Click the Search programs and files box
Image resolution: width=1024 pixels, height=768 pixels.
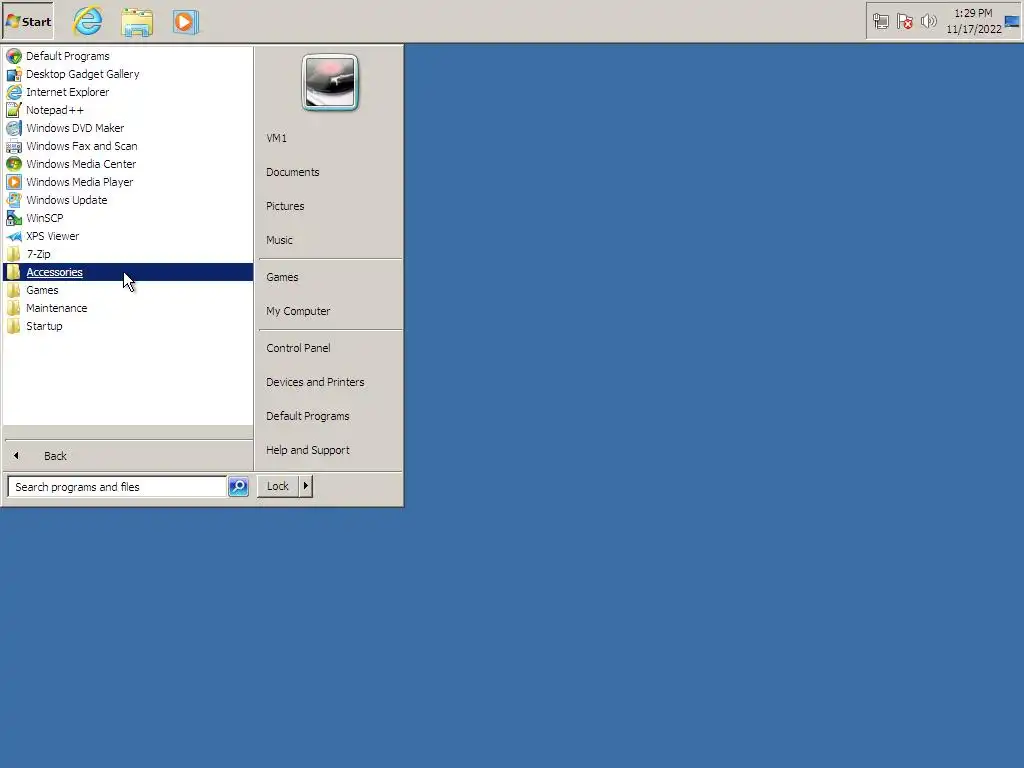click(x=117, y=487)
